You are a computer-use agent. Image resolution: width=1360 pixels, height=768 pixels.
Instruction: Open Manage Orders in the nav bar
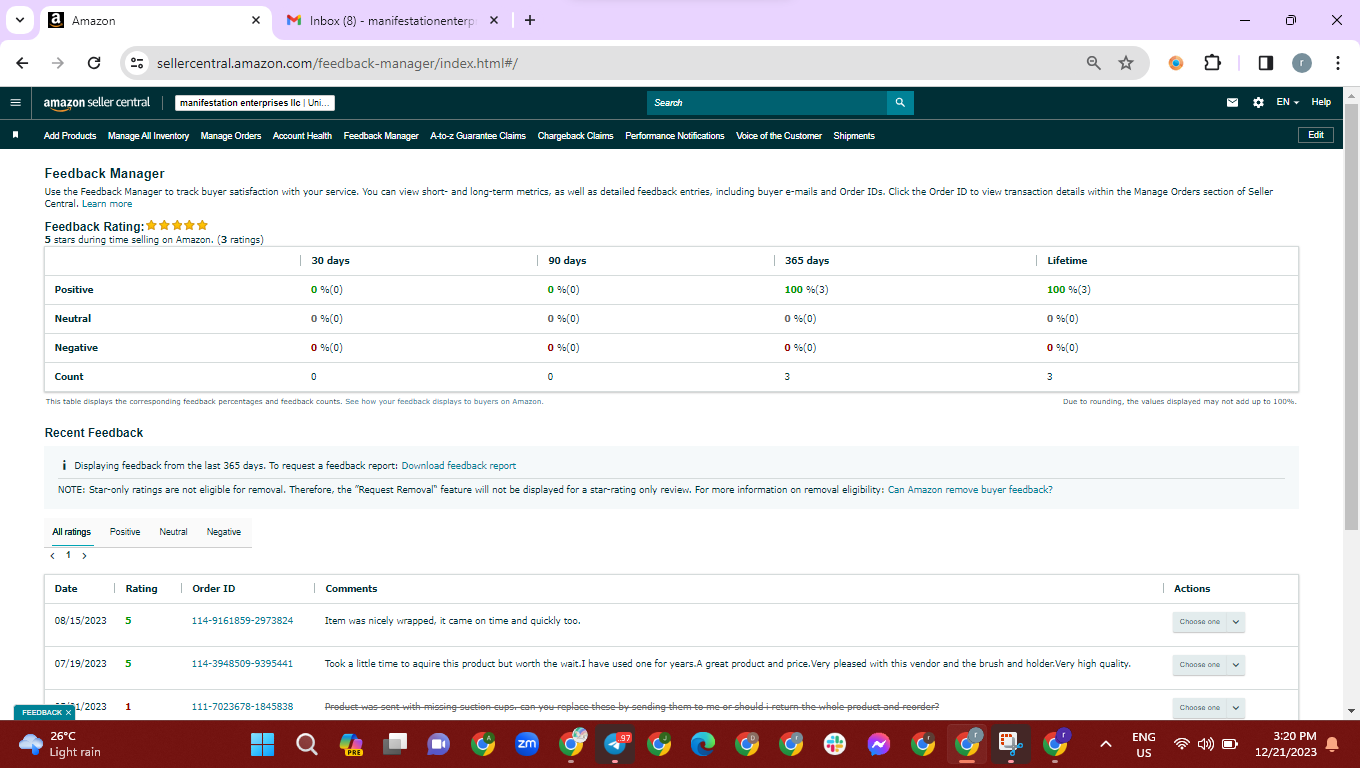(231, 136)
